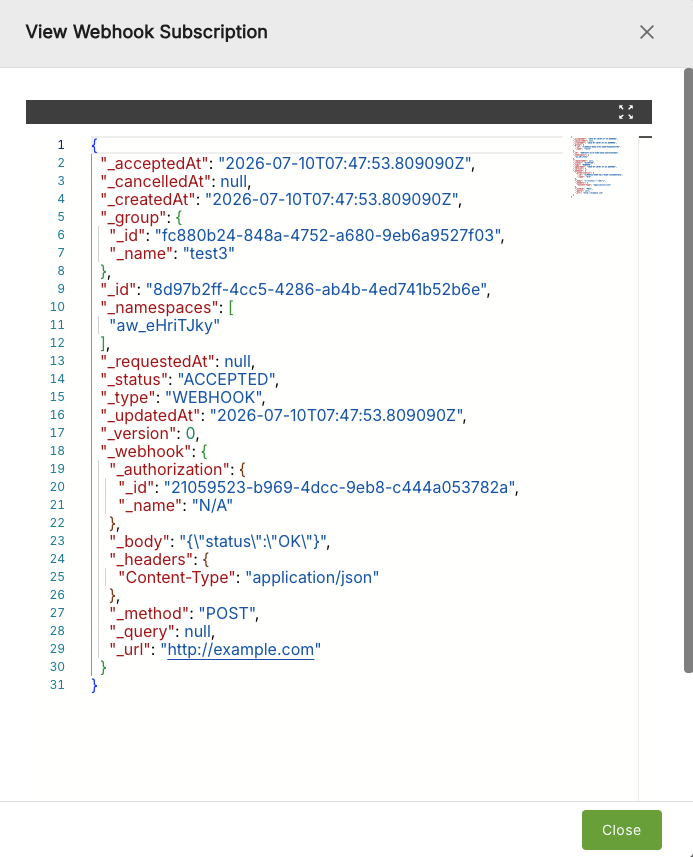Screen dimensions: 693x857
Task: Click the "_headers" key
Action: (x=151, y=560)
